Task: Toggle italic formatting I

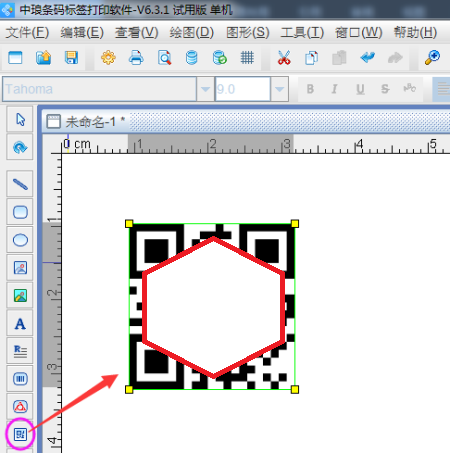Action: pos(335,89)
